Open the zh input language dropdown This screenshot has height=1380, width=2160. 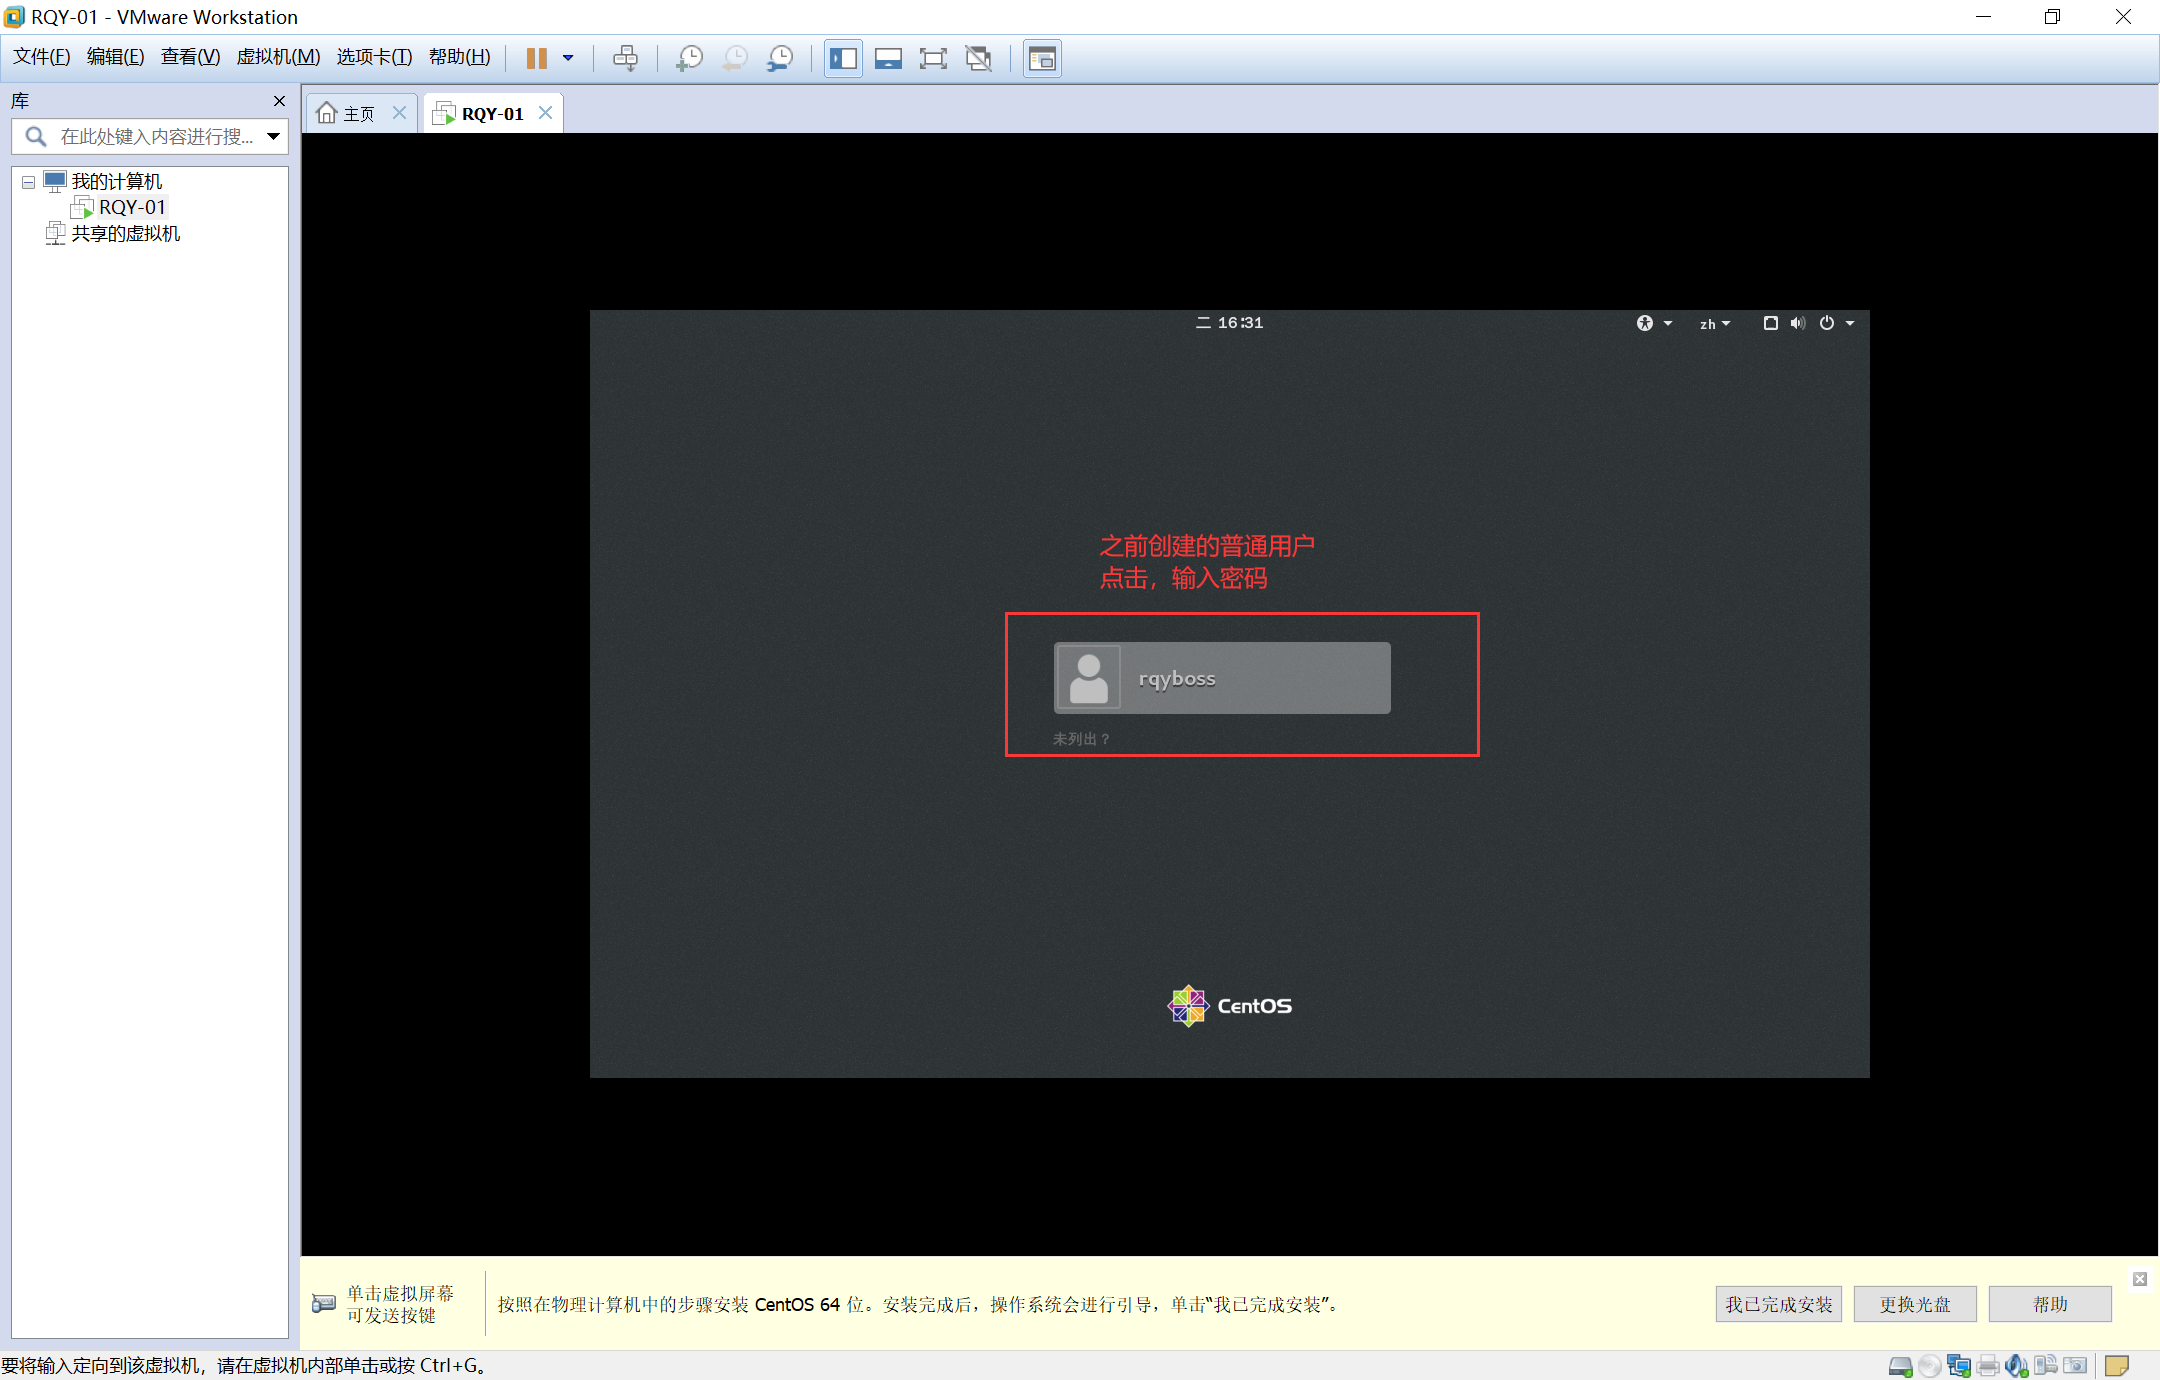tap(1714, 324)
